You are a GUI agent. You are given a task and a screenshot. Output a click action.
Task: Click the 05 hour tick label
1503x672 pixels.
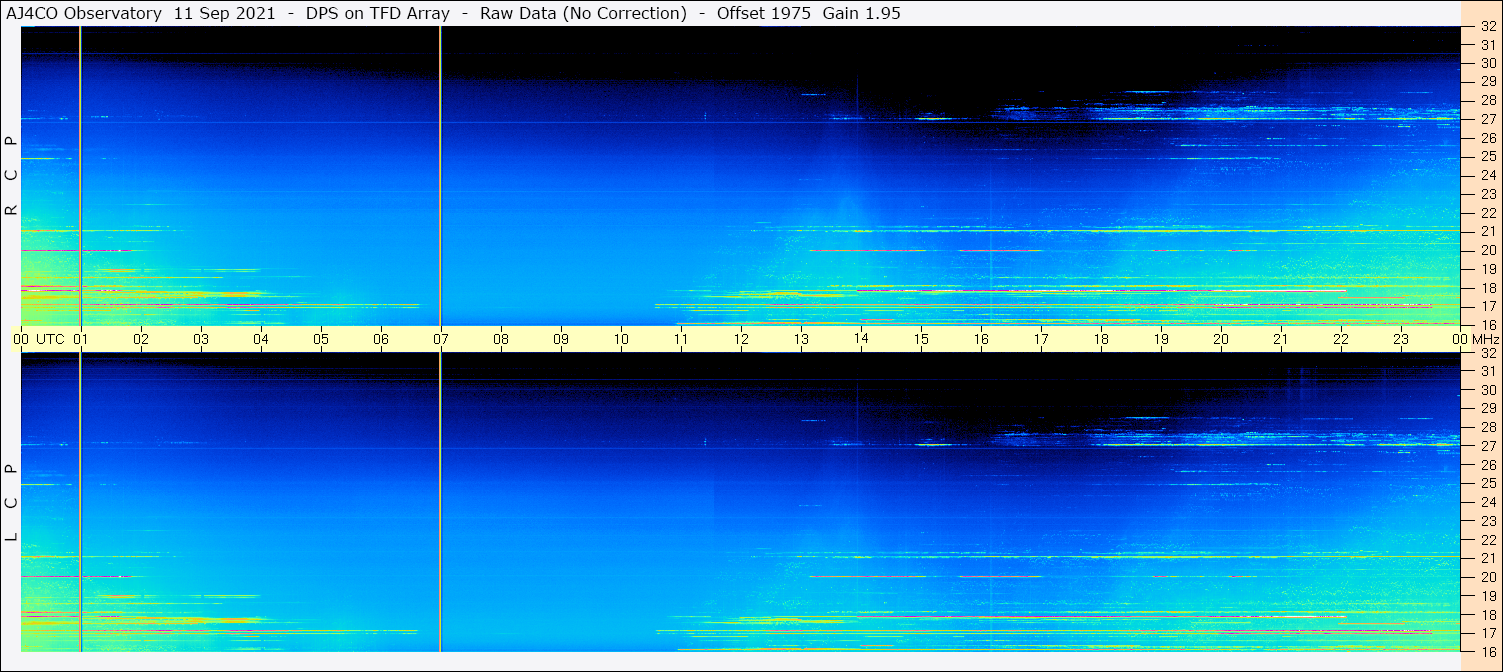321,339
